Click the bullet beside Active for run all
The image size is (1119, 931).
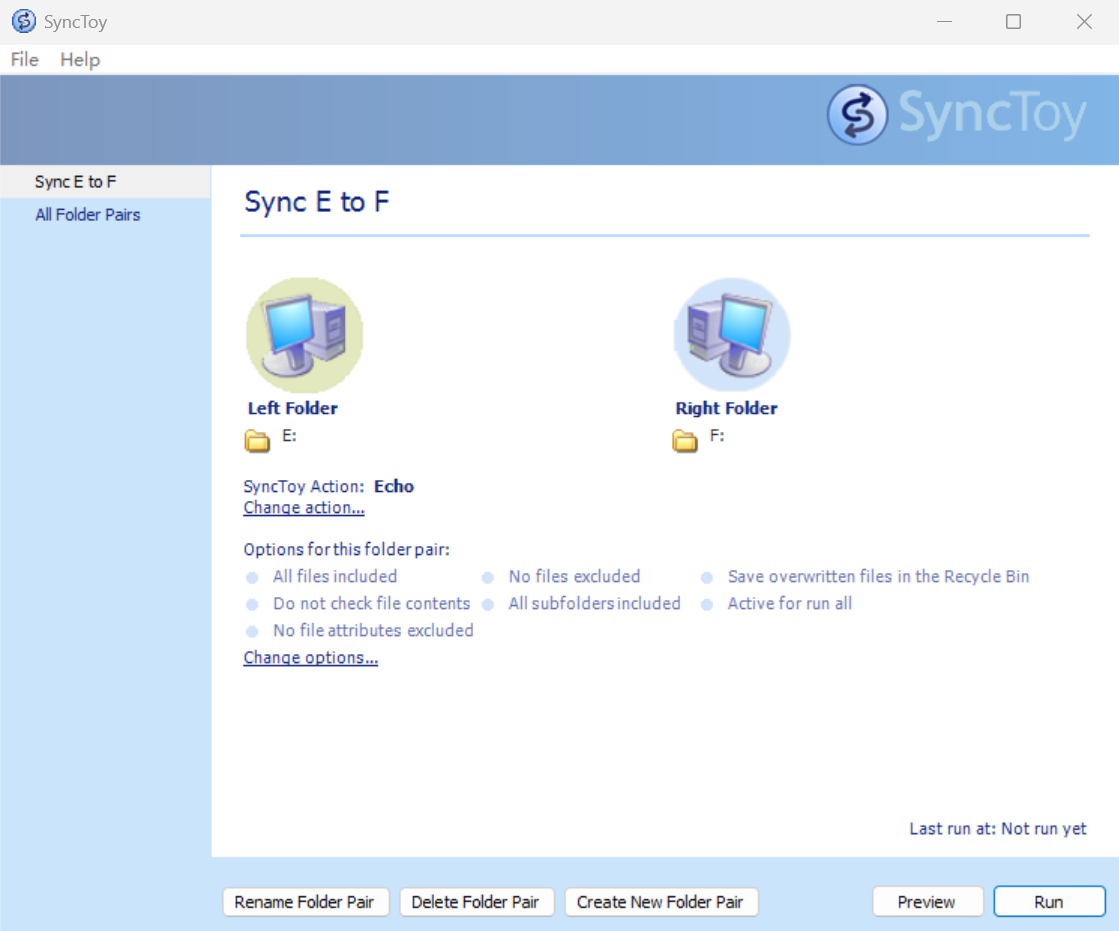[708, 604]
